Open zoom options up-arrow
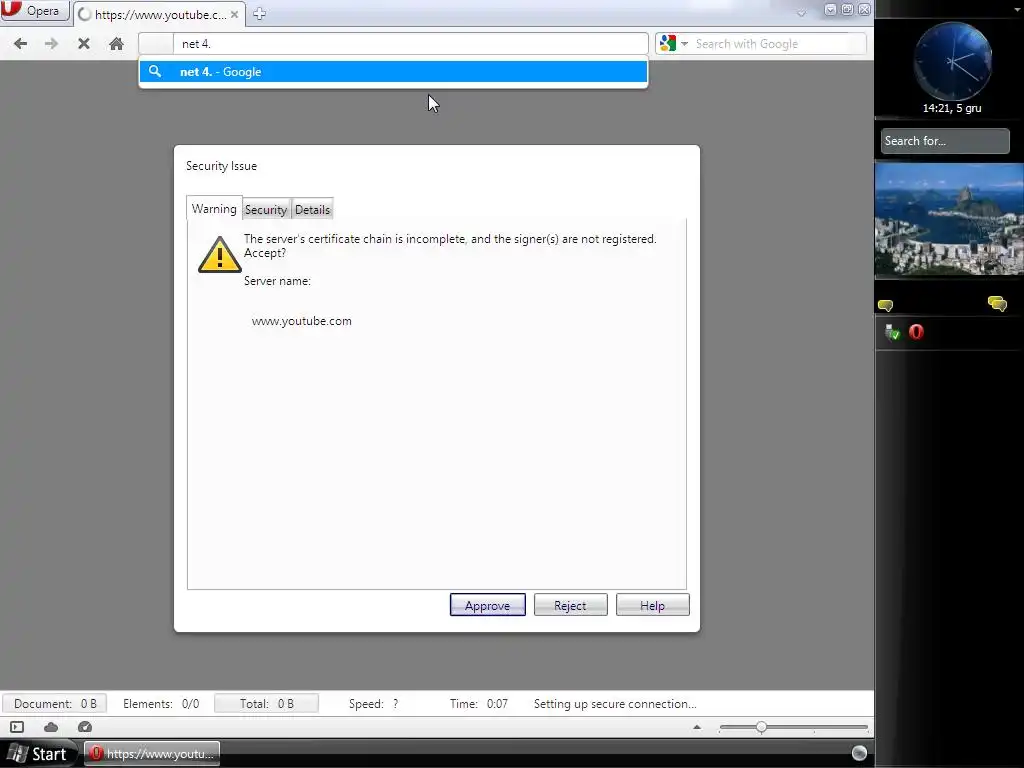 point(697,727)
